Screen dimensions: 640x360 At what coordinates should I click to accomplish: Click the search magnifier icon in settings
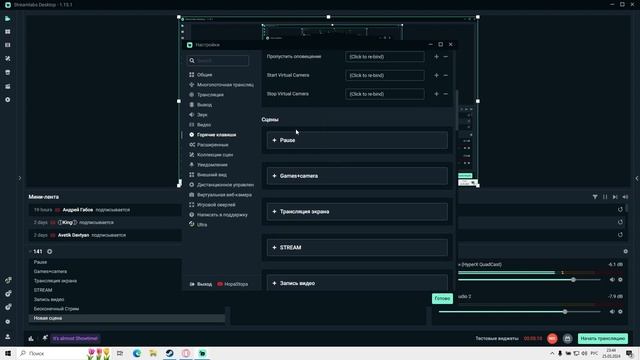pyautogui.click(x=192, y=60)
